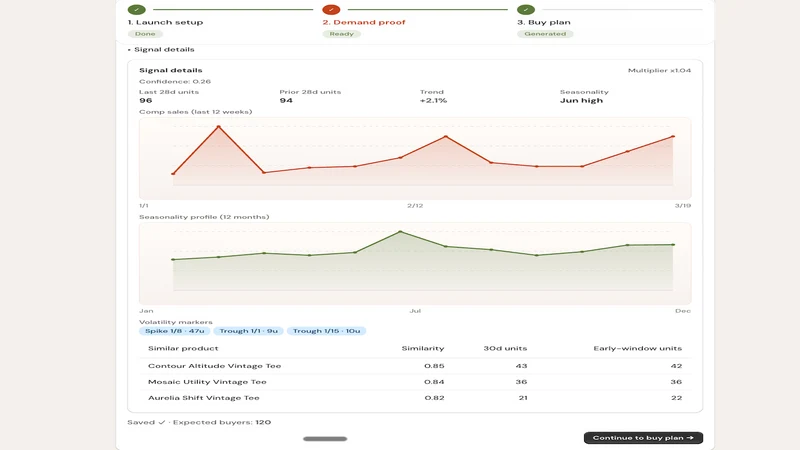Viewport: 800px width, 450px height.
Task: Select the Trough 1/1 · 9u marker chip
Action: coord(248,331)
